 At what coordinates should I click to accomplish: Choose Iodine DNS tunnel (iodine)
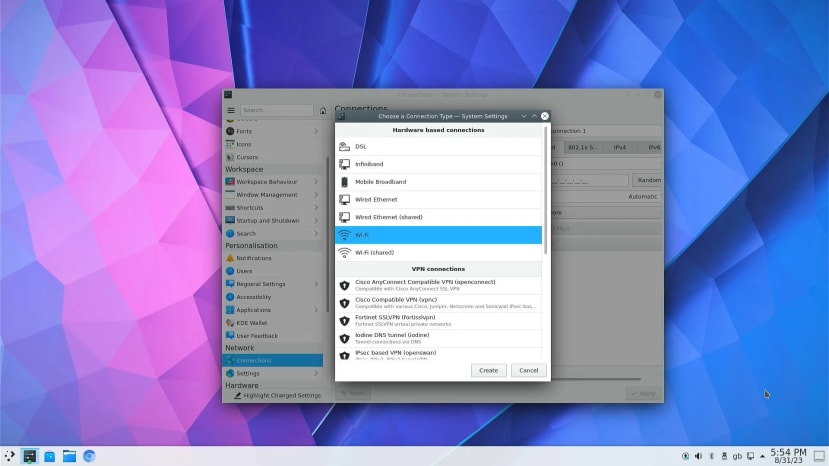[438, 338]
